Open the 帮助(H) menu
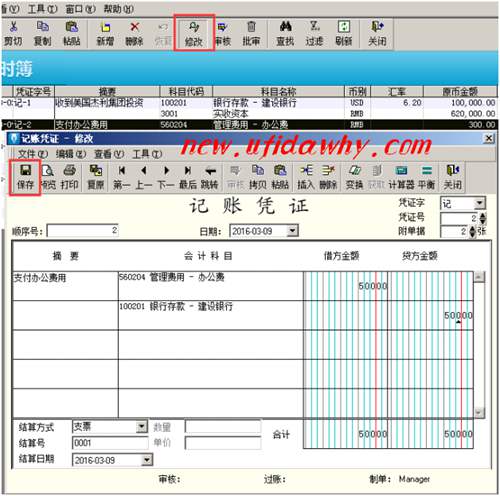500x496 pixels. [x=119, y=9]
